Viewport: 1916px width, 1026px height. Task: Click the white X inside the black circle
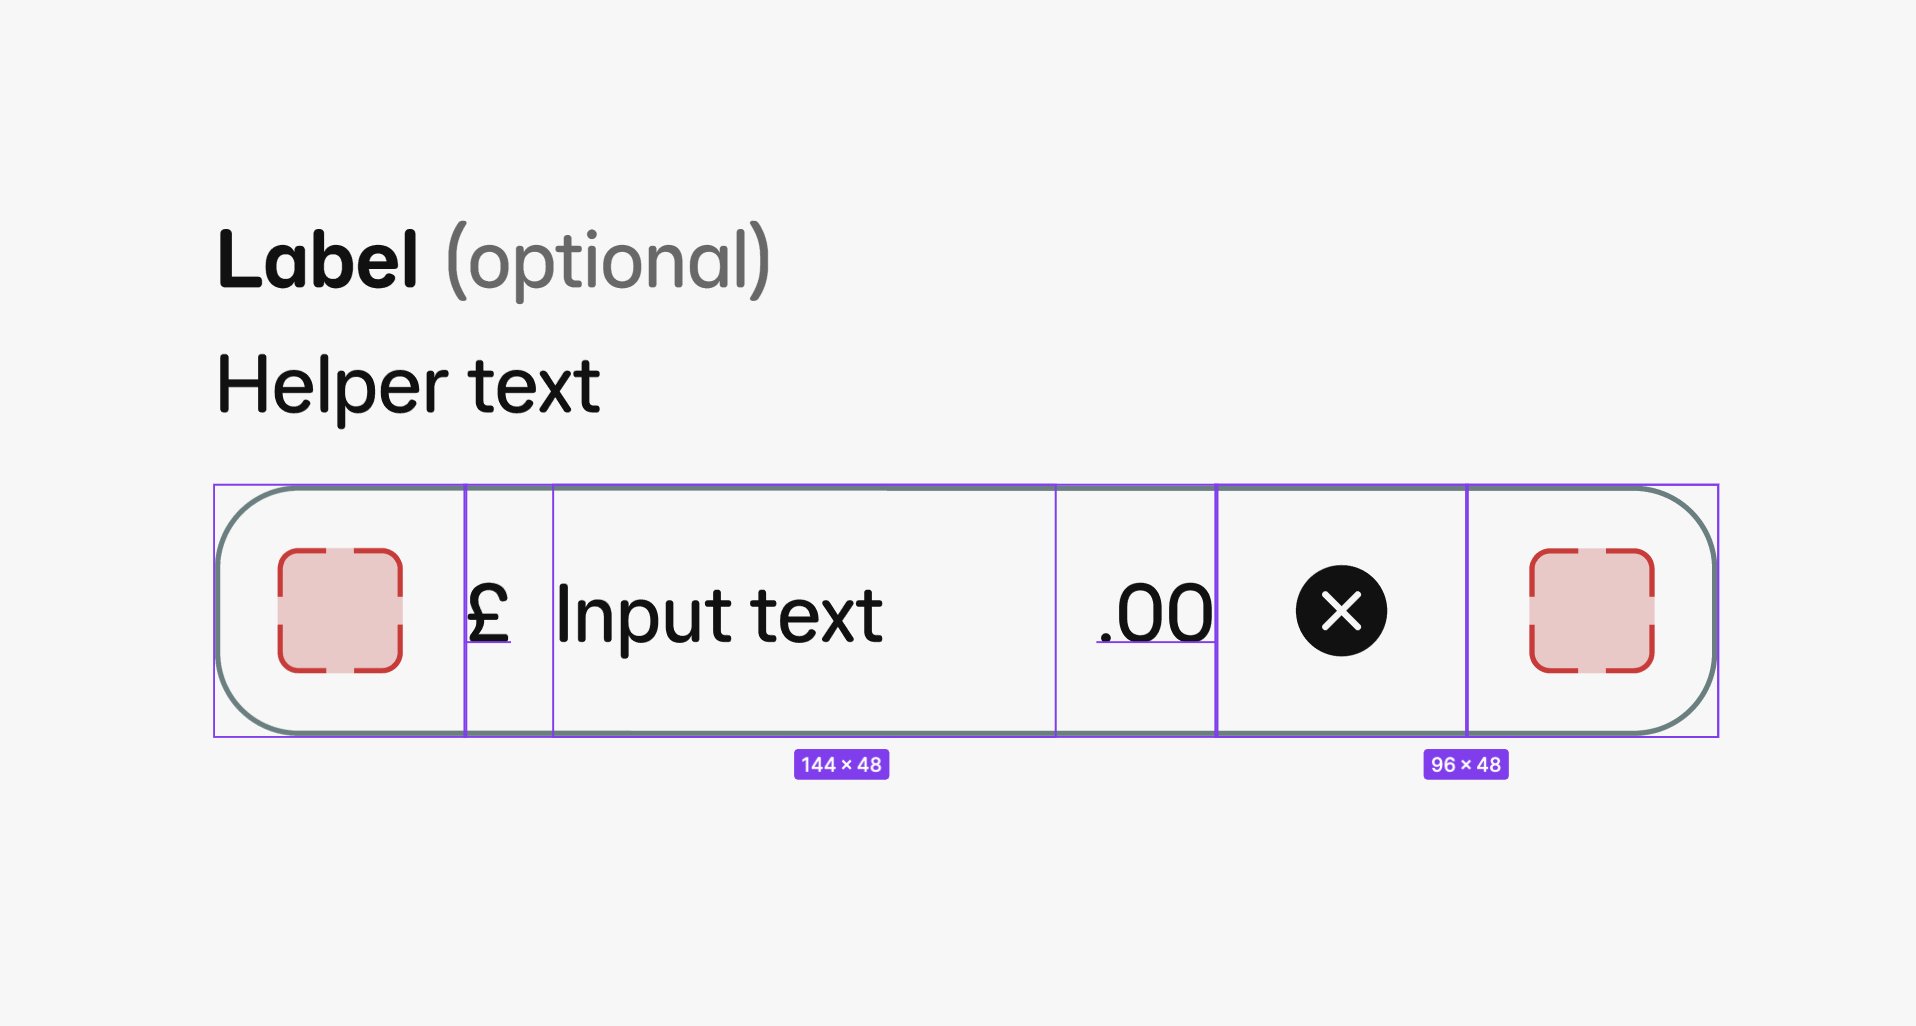tap(1341, 611)
